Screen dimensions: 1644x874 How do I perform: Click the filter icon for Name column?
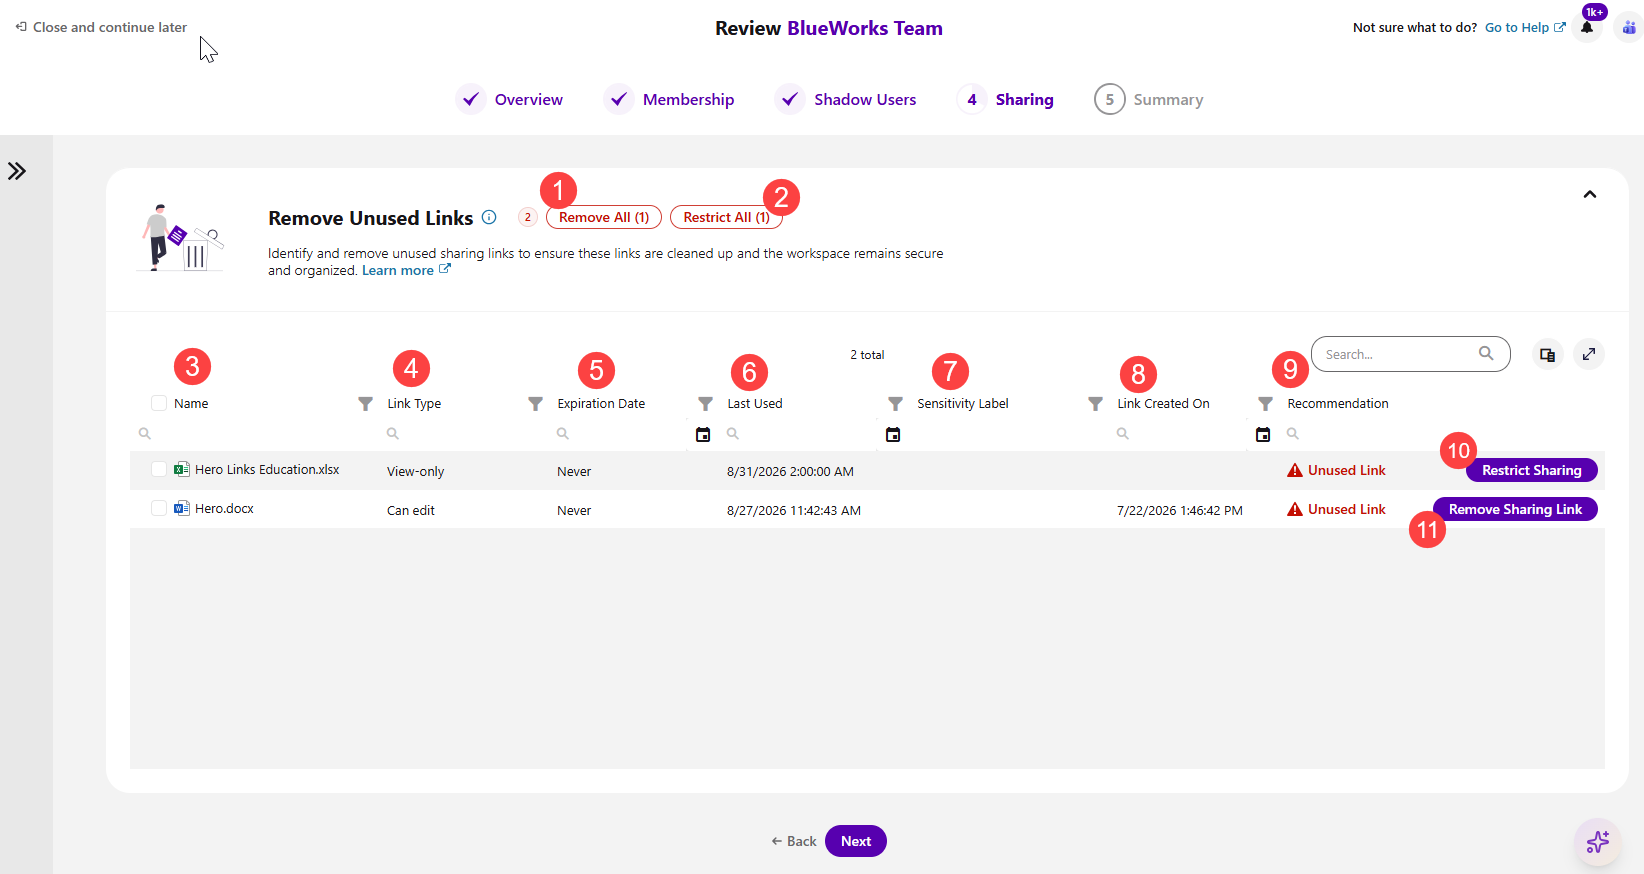click(366, 404)
